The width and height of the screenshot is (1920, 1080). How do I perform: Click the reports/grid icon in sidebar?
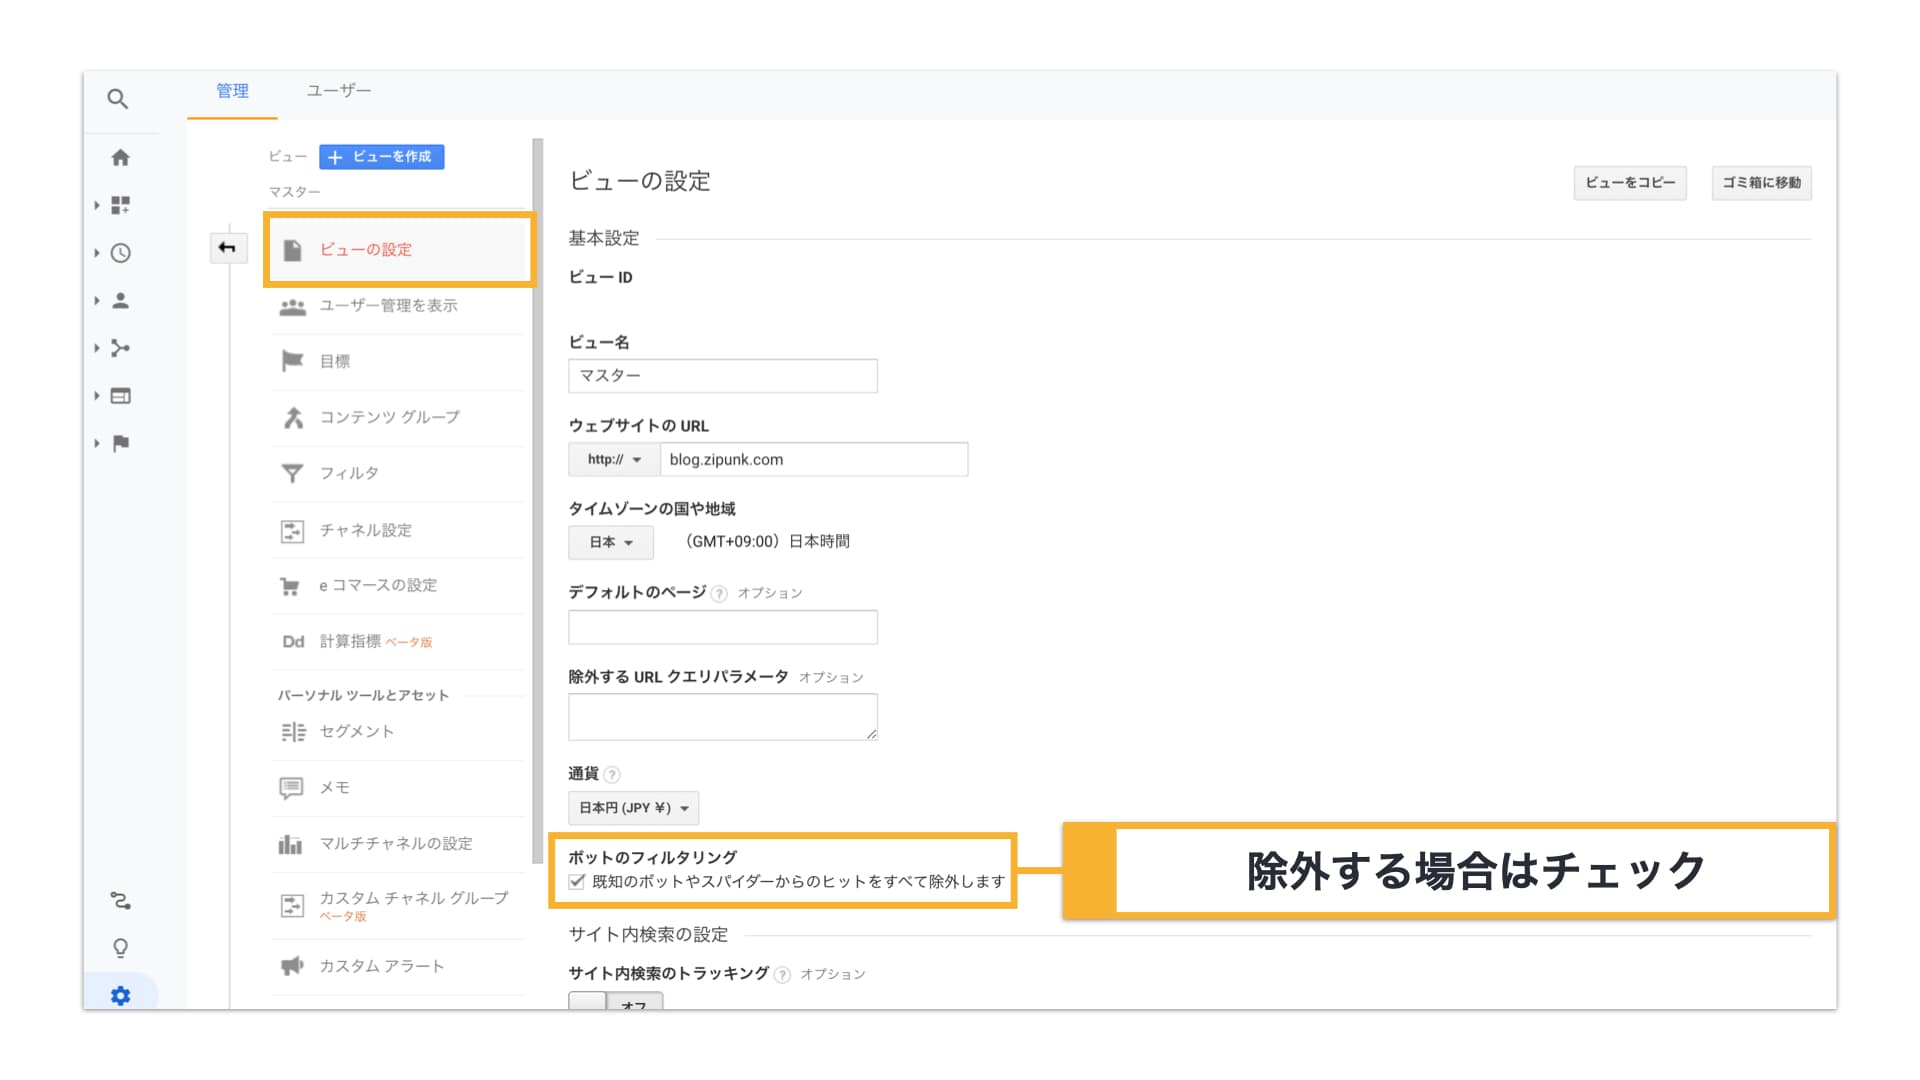[x=120, y=206]
